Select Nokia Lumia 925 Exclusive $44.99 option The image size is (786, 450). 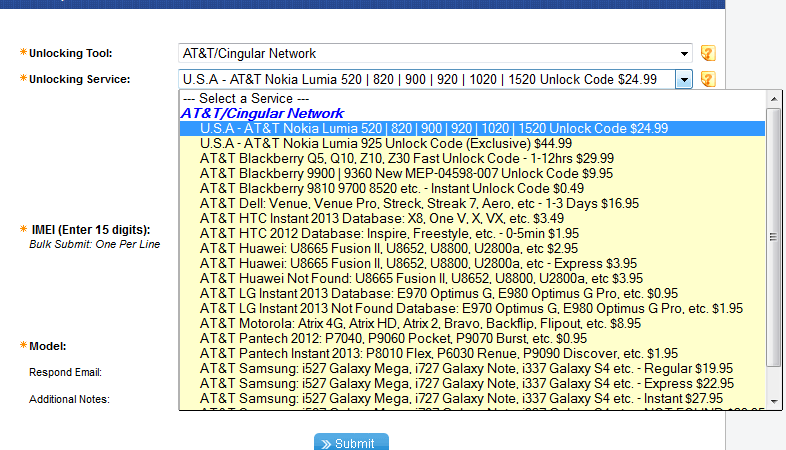472,143
